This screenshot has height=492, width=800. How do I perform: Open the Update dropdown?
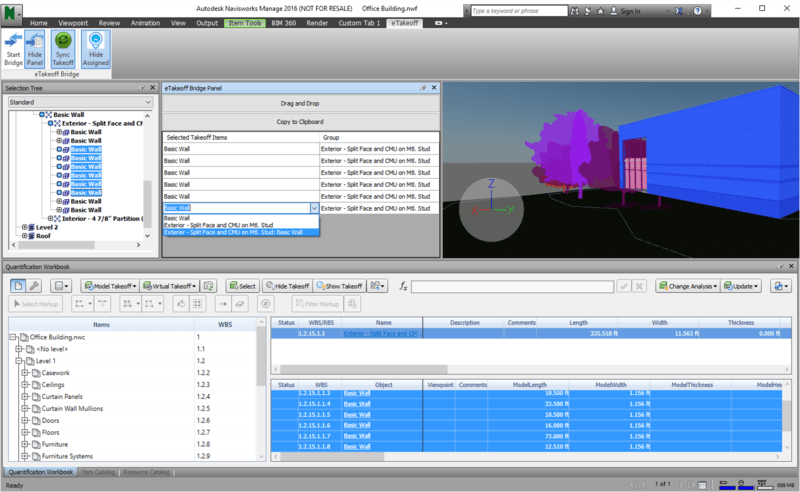coord(741,286)
